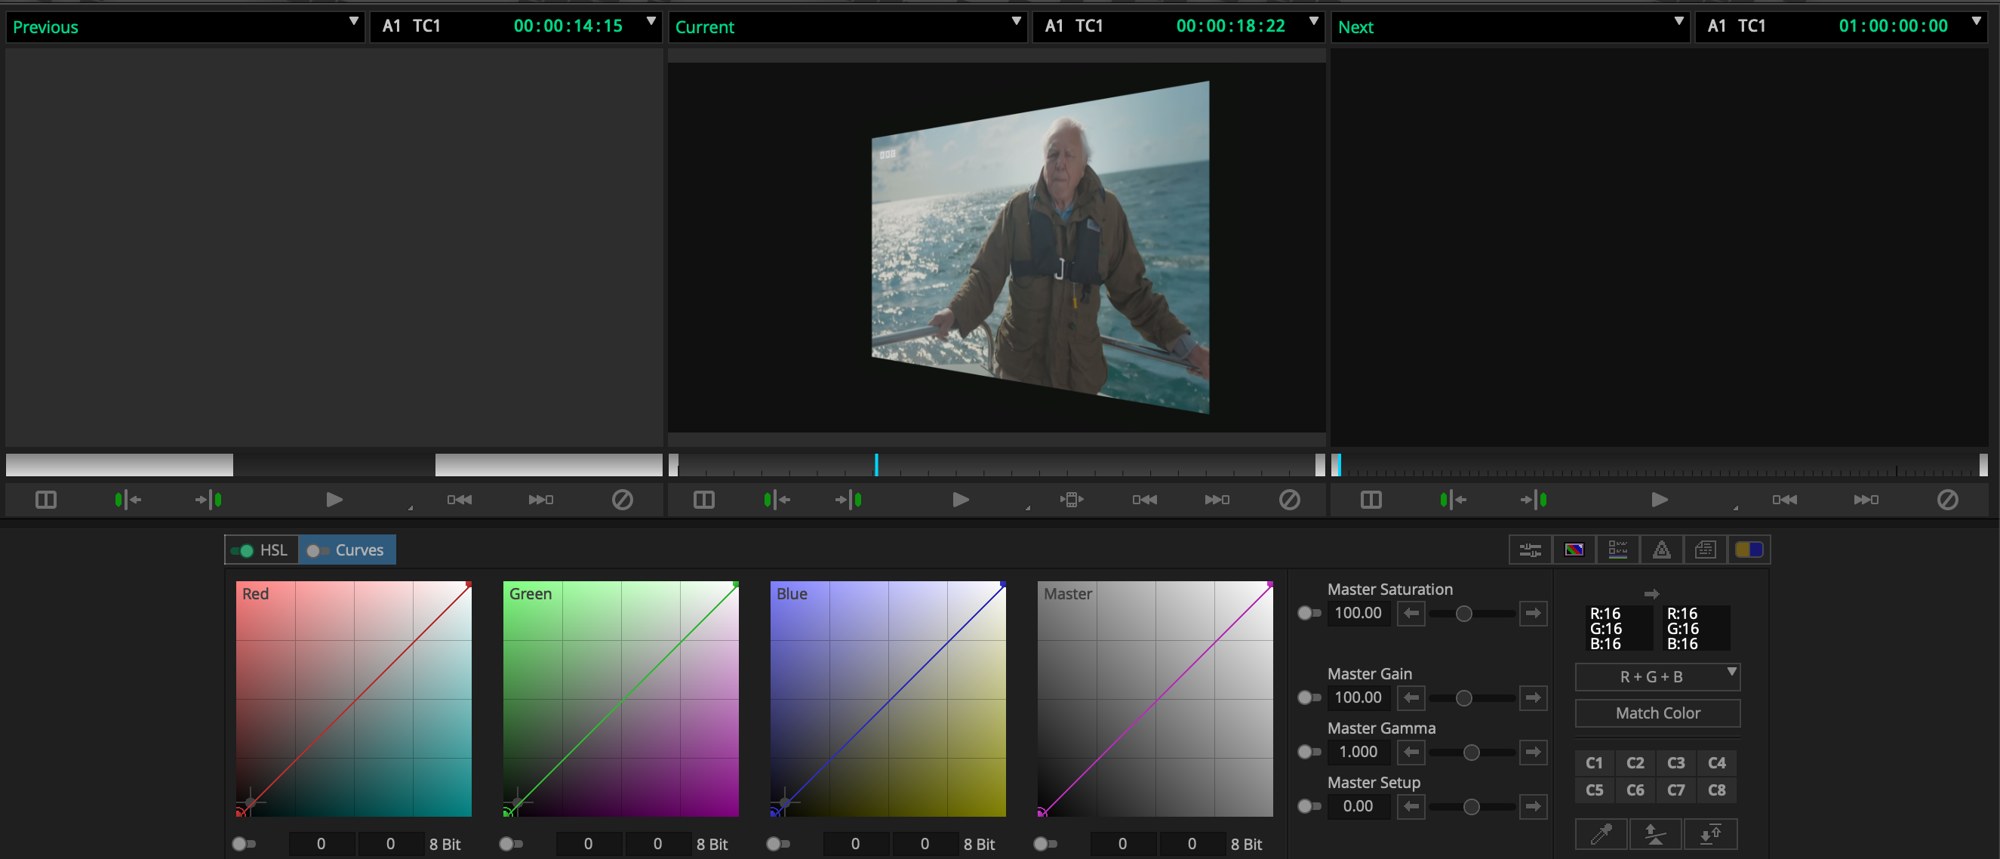Click the reposition icon under Current monitor
This screenshot has width=2000, height=859.
tap(1071, 499)
